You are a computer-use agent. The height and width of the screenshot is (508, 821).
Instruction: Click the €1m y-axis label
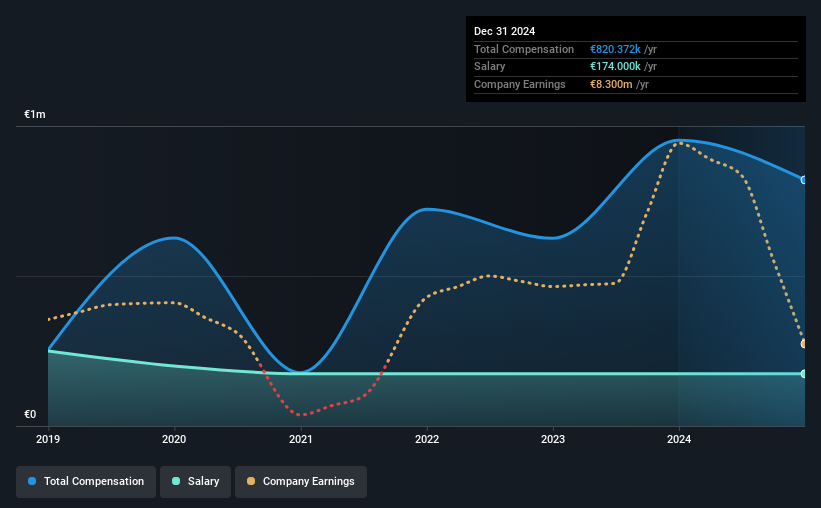tap(35, 114)
